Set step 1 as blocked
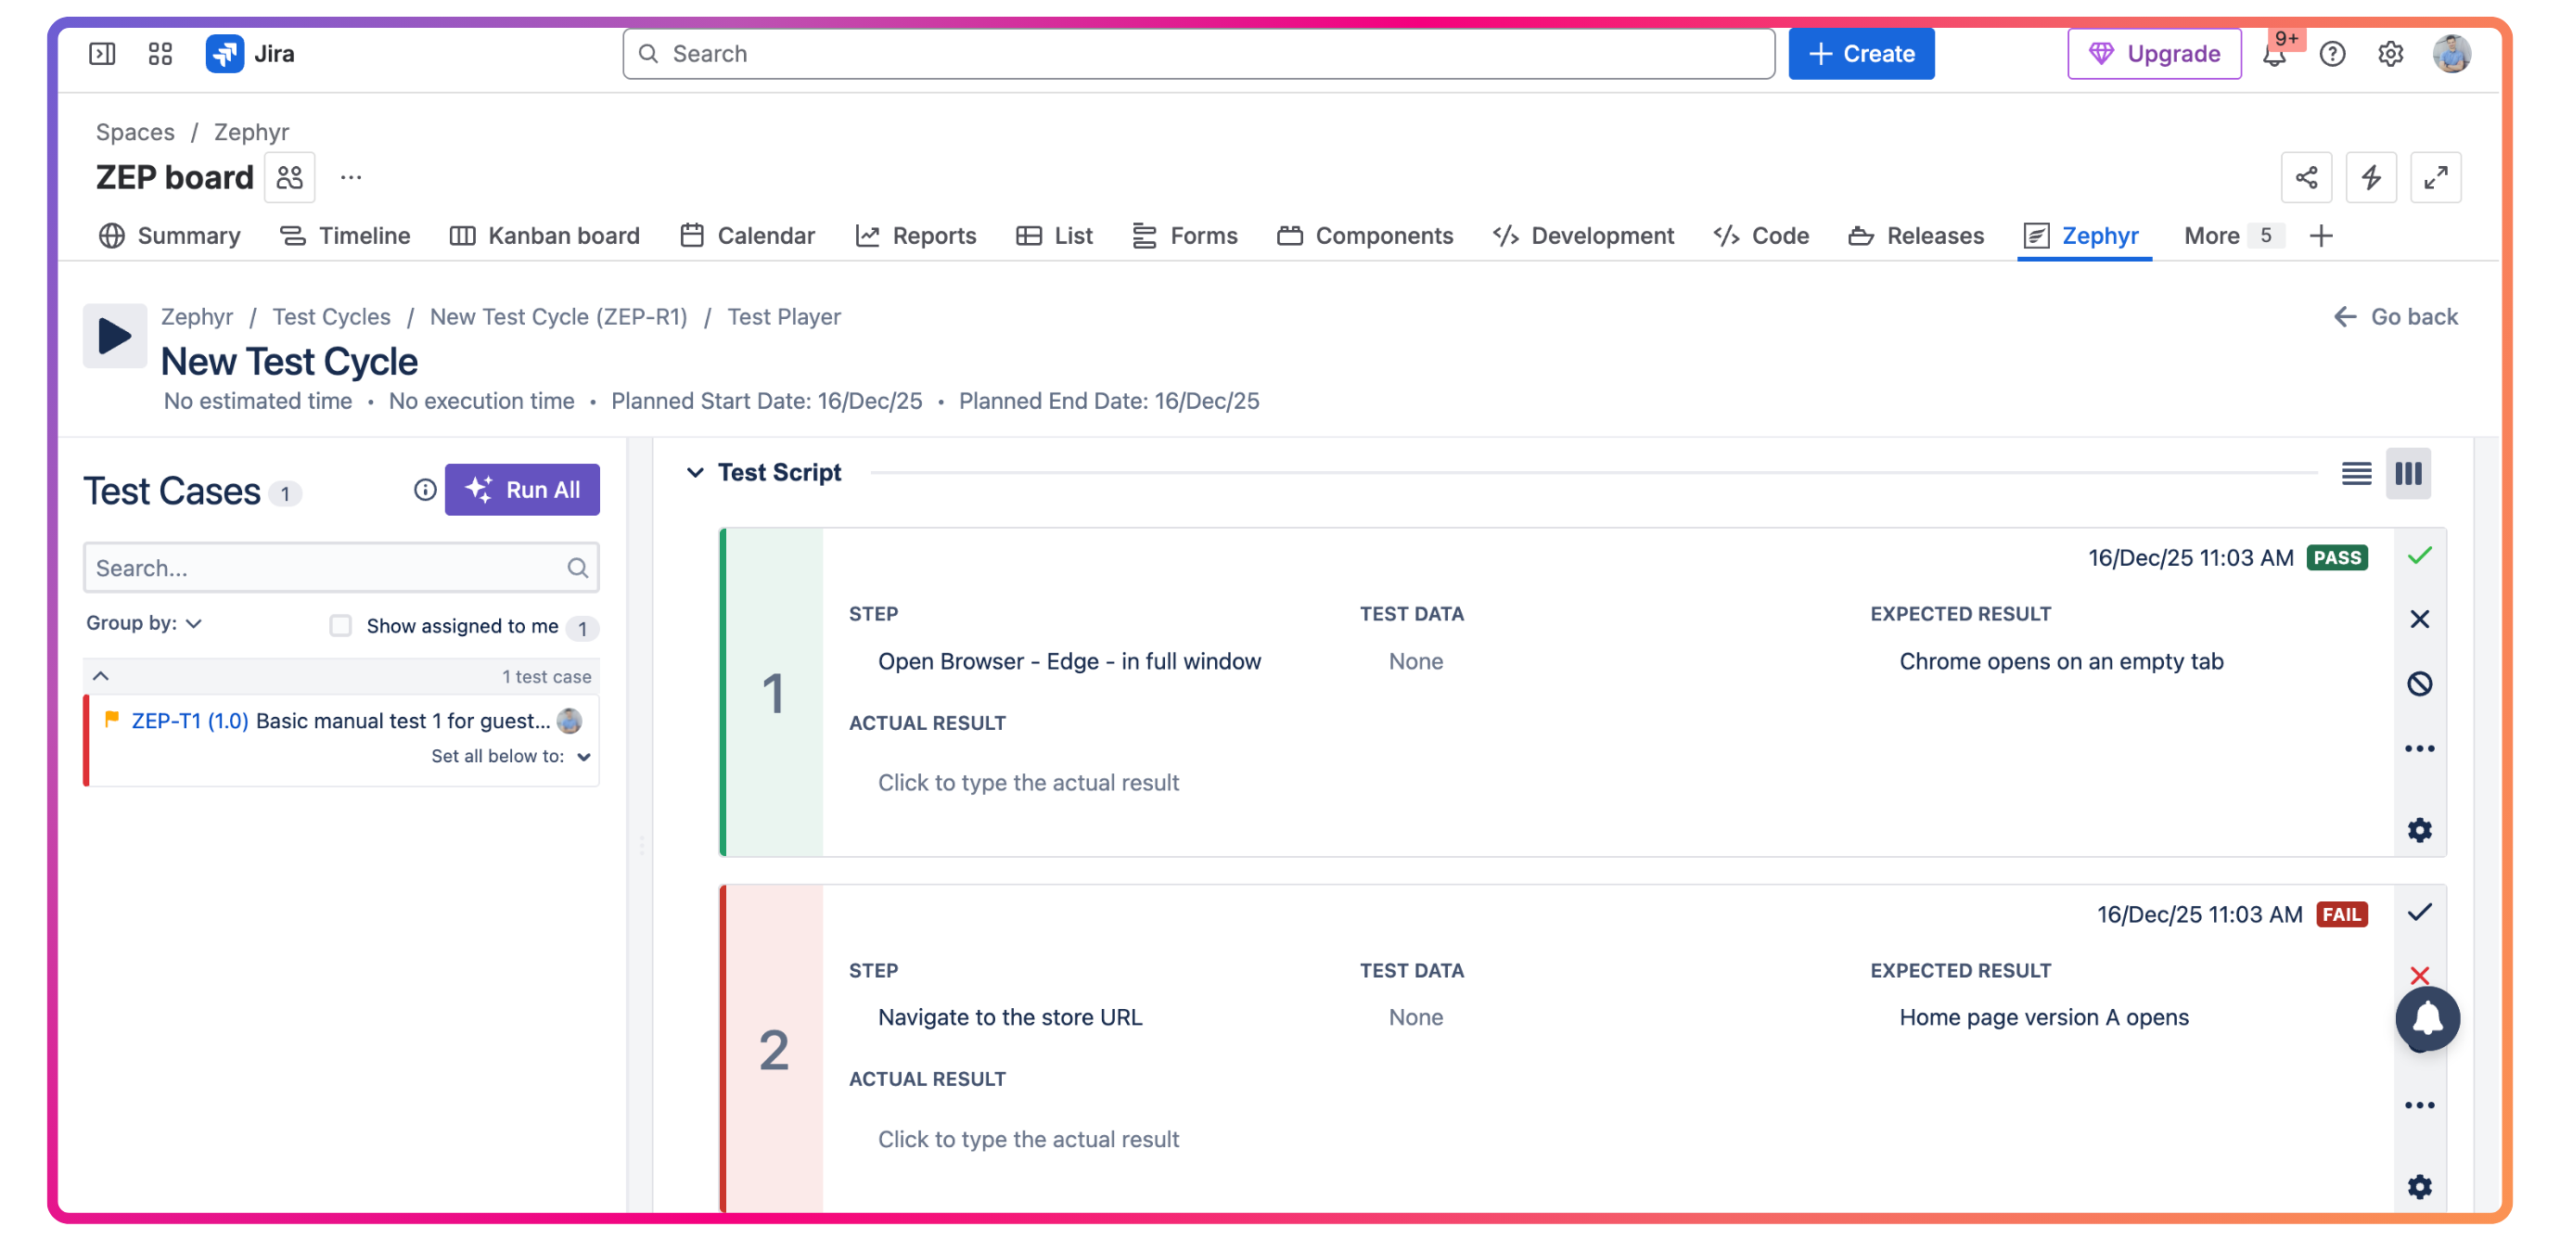The height and width of the screenshot is (1252, 2560). click(x=2418, y=684)
